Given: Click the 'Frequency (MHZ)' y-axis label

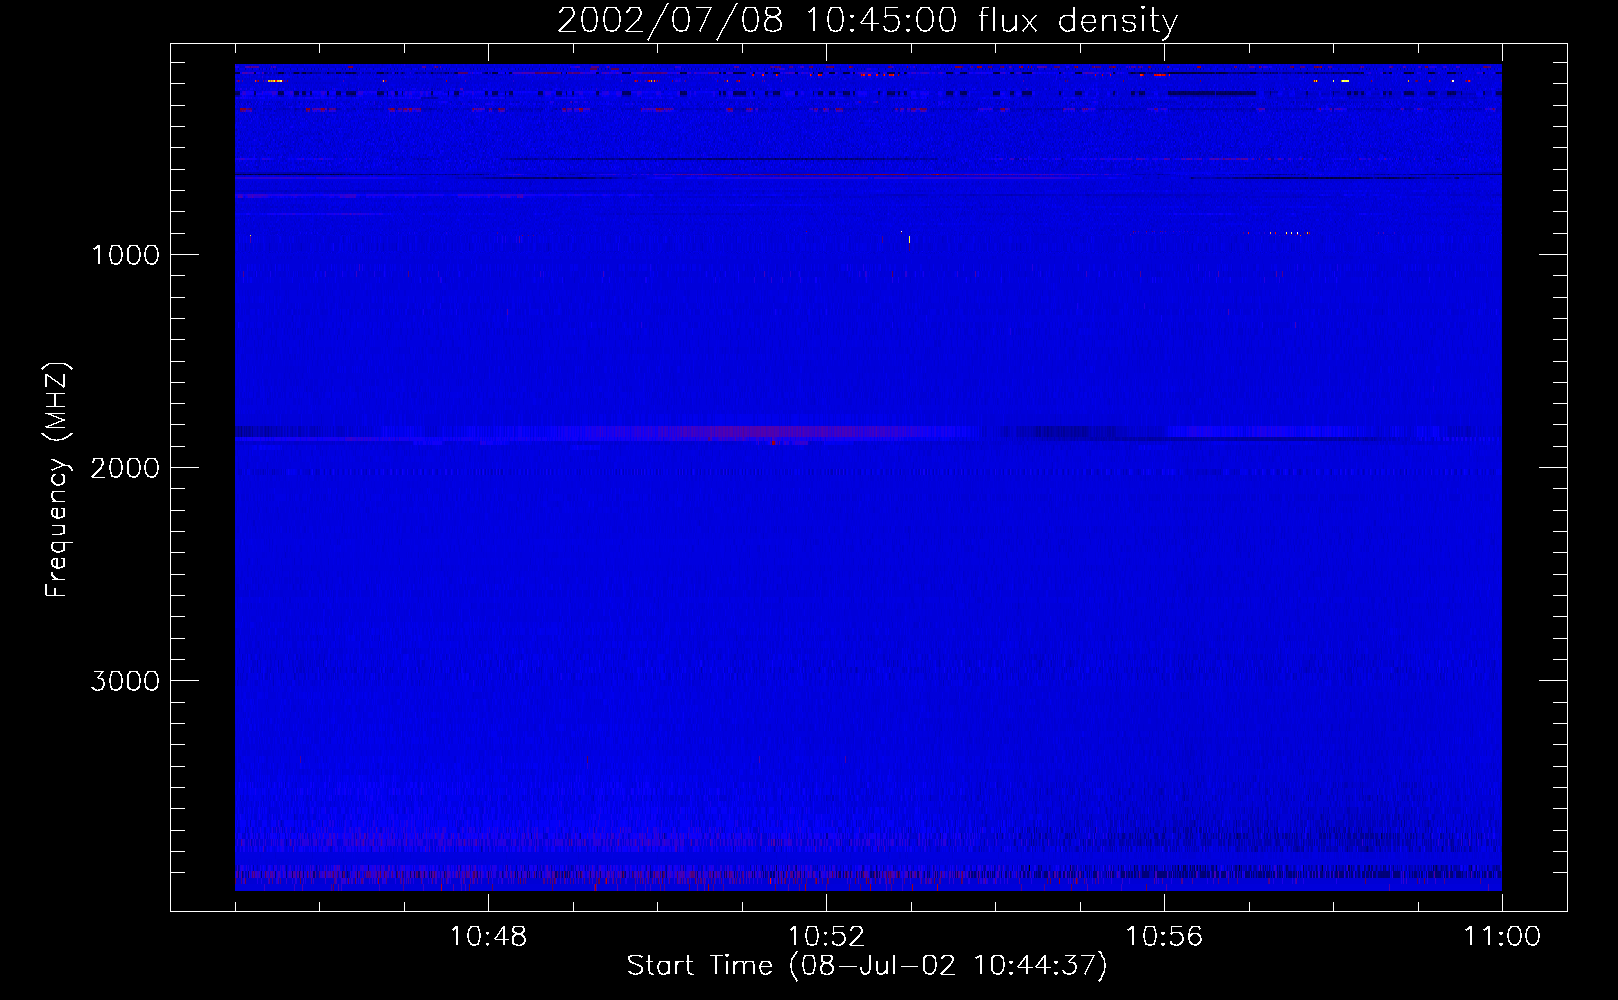Looking at the screenshot, I should click(57, 480).
